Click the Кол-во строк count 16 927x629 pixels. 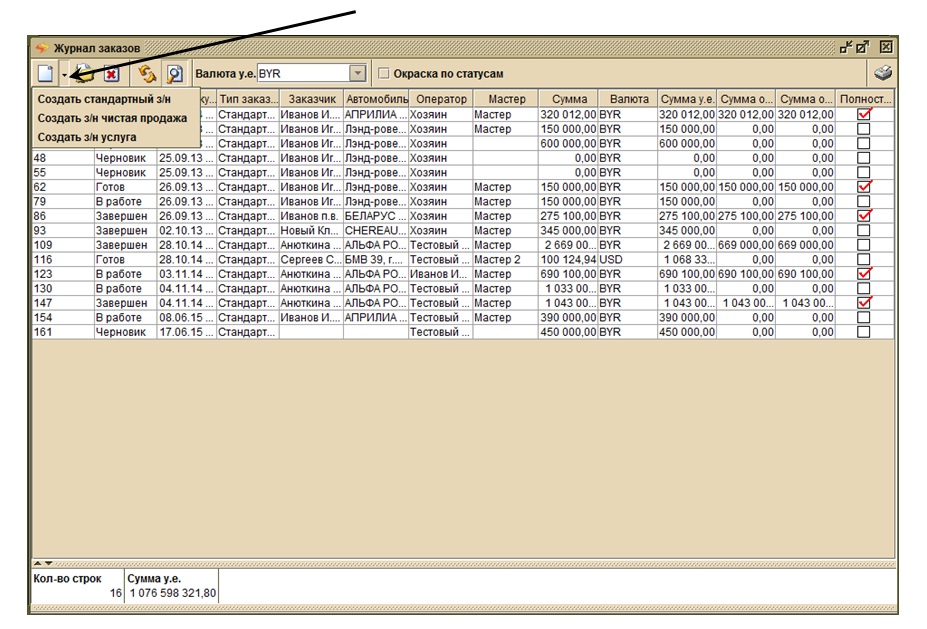[x=116, y=593]
